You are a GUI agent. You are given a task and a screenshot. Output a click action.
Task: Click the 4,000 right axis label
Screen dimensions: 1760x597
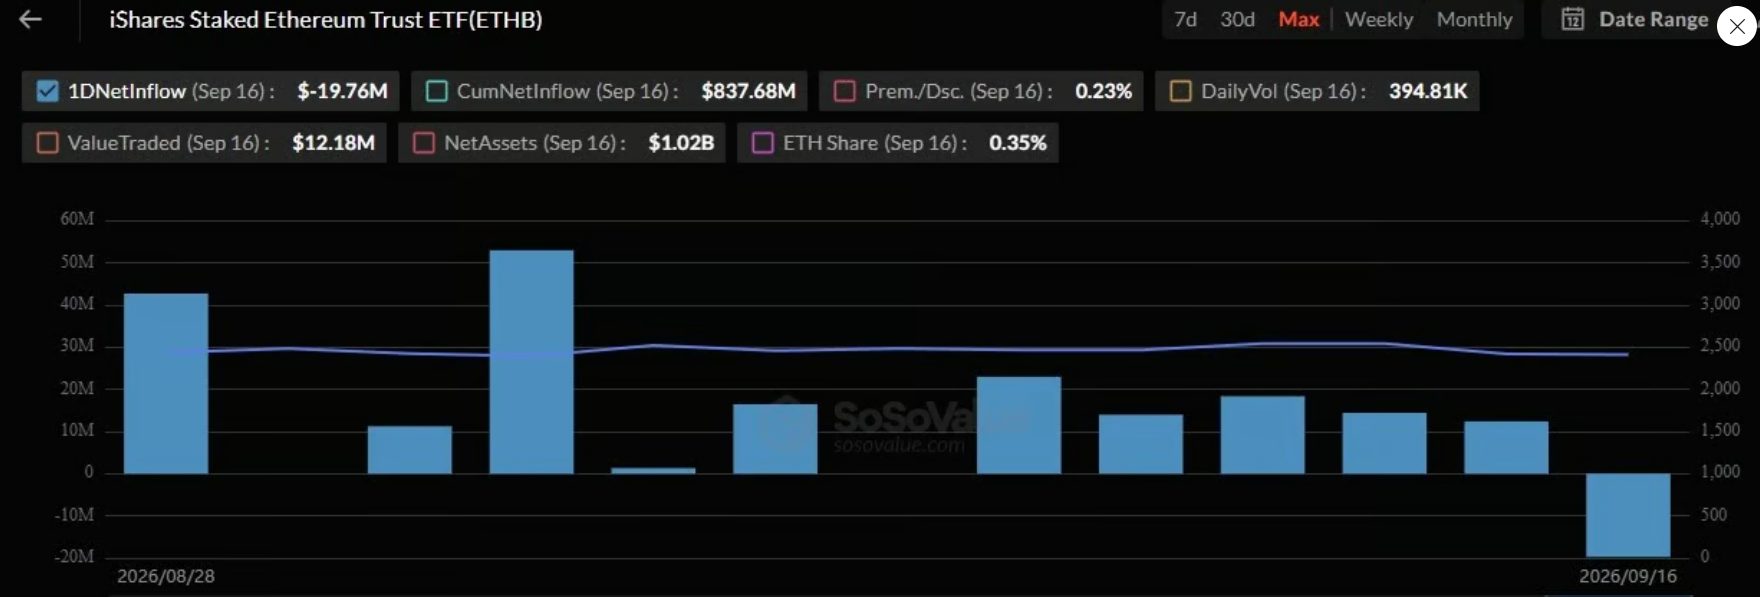tap(1720, 219)
